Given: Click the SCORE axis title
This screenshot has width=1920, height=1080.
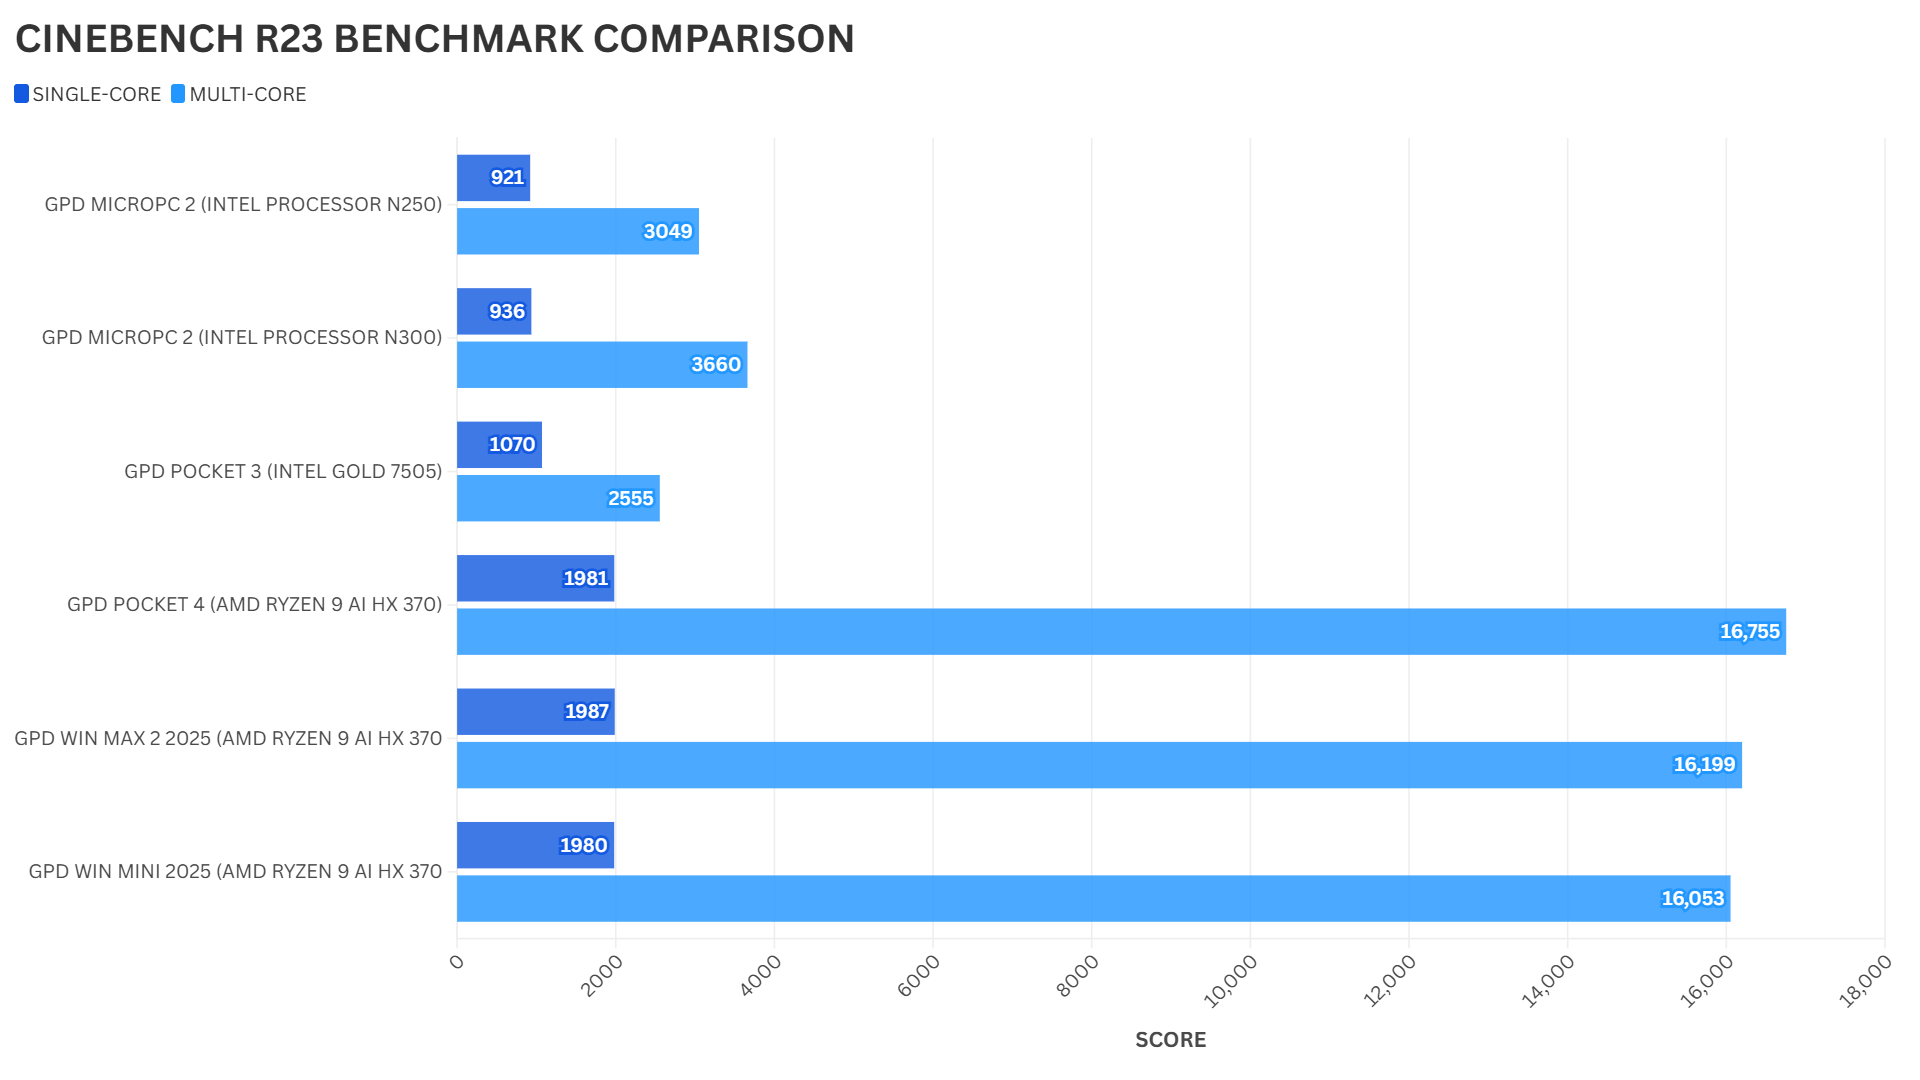Looking at the screenshot, I should [1170, 1040].
